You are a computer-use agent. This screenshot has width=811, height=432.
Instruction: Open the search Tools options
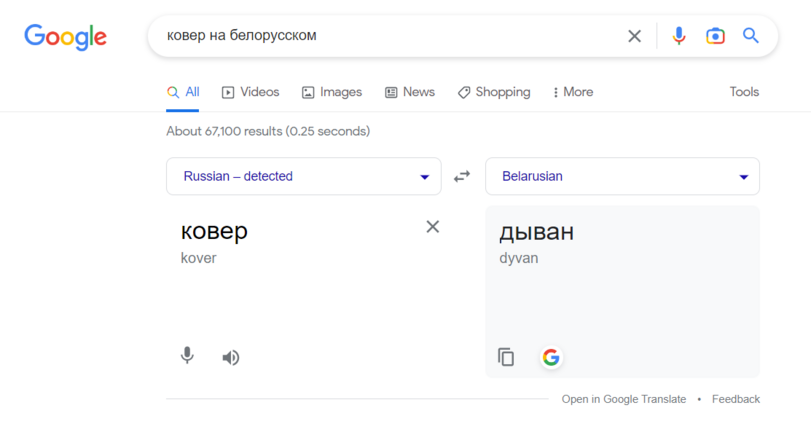(744, 92)
